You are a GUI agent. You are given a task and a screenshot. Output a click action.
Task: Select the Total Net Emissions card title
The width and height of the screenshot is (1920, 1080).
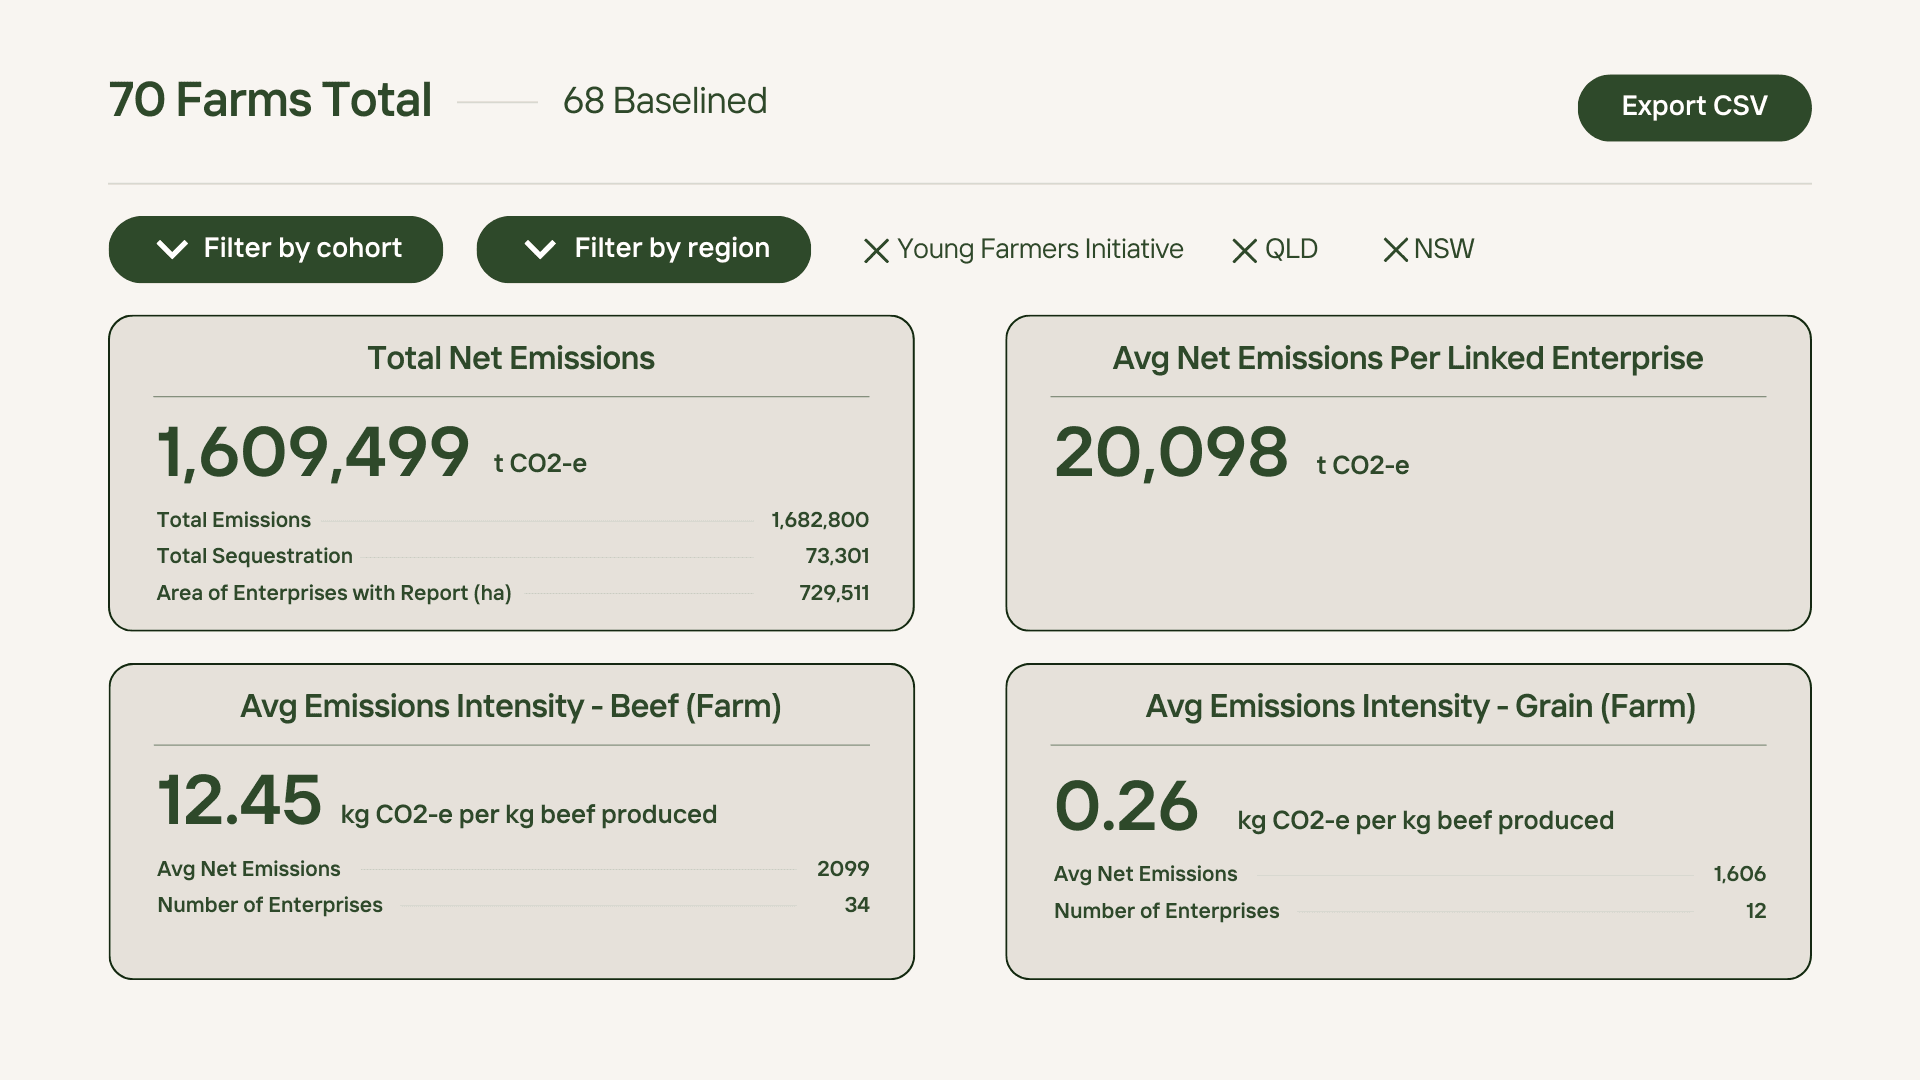tap(510, 358)
